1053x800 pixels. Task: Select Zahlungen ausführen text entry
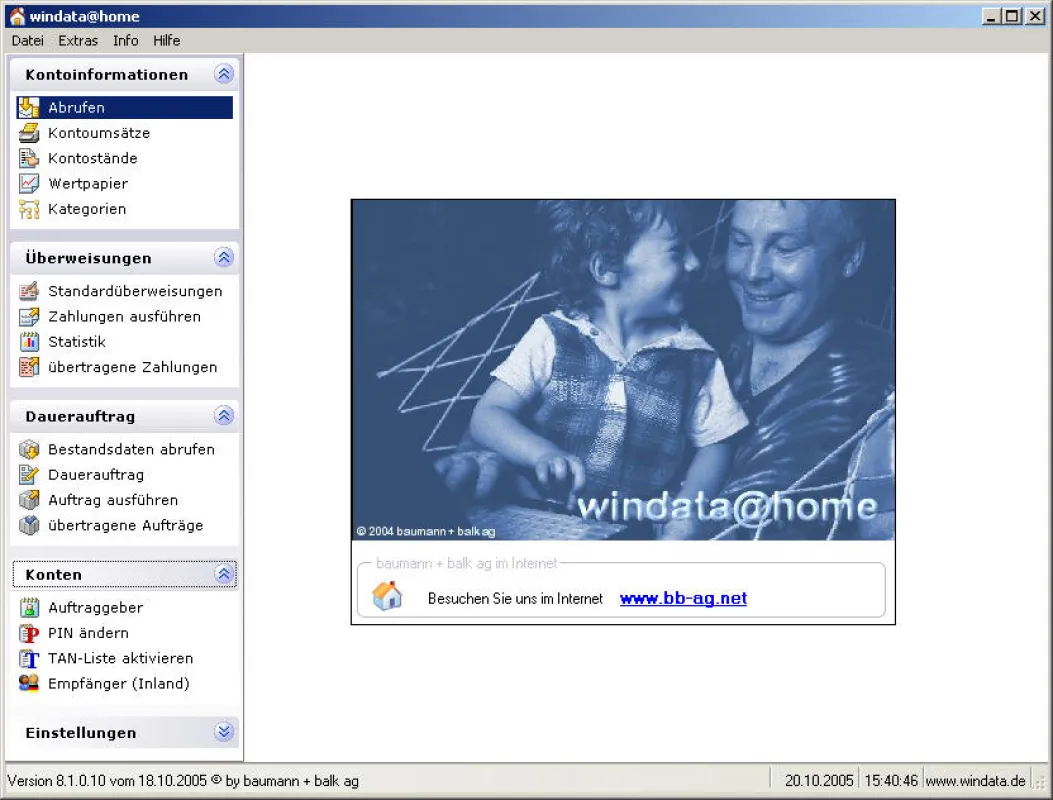(x=124, y=316)
